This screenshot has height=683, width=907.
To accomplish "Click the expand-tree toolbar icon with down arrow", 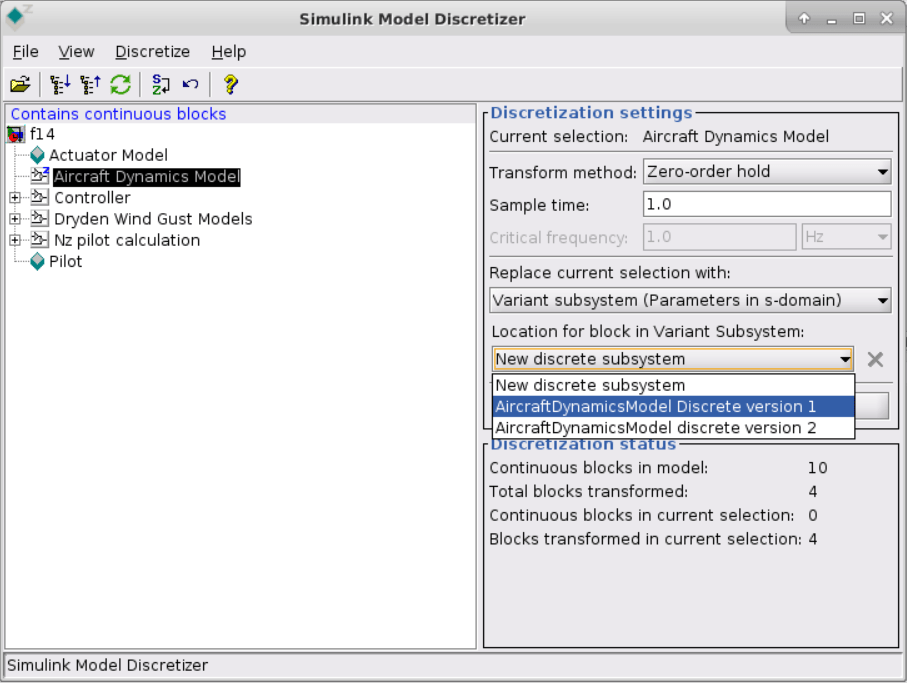I will click(60, 84).
